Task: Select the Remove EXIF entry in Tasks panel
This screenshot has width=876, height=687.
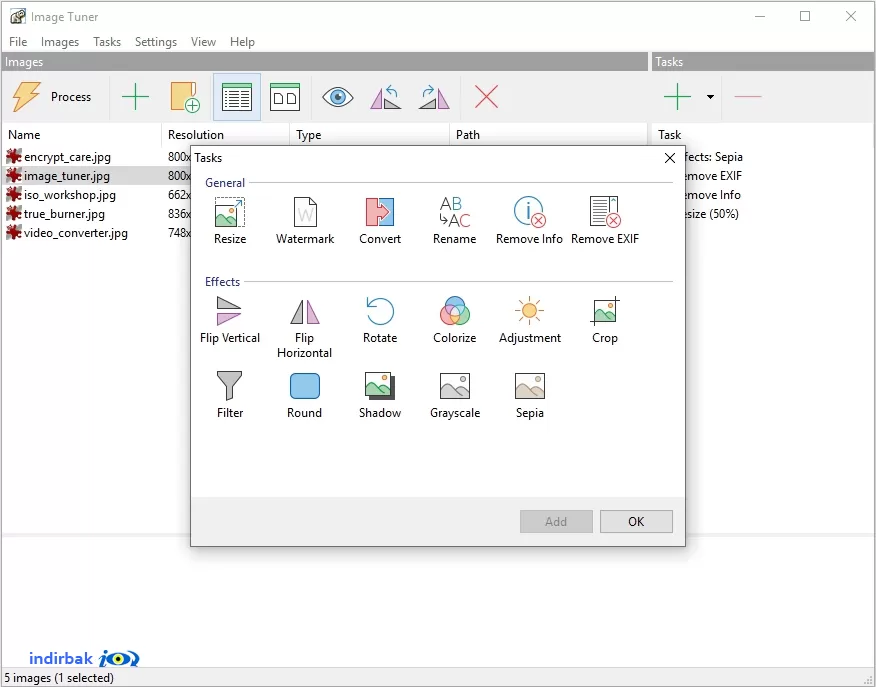Action: (714, 176)
